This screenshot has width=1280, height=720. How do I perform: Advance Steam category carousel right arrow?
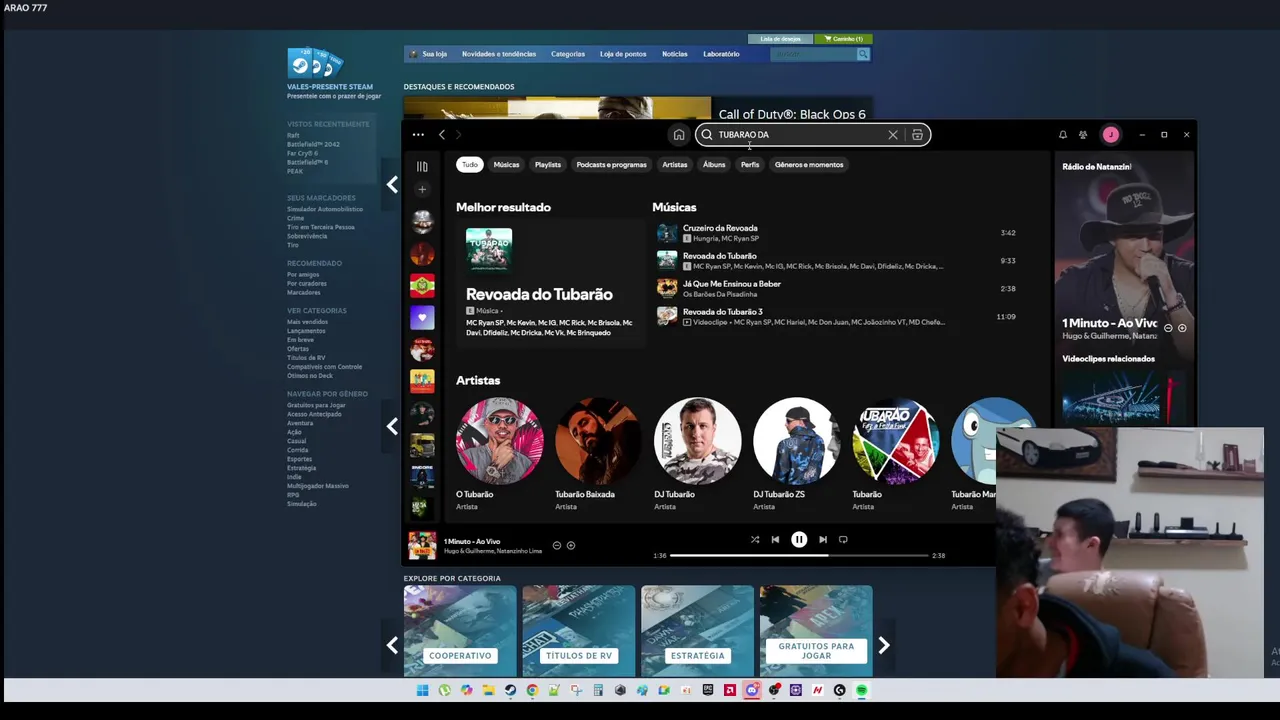(x=884, y=645)
